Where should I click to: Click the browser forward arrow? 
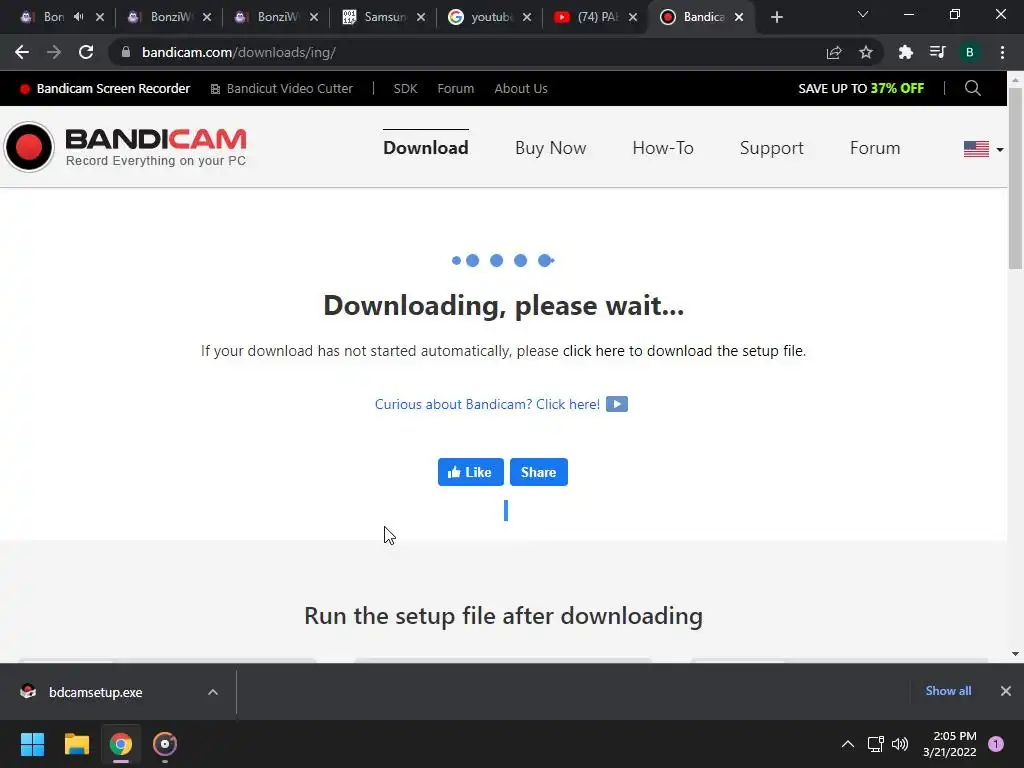(54, 52)
